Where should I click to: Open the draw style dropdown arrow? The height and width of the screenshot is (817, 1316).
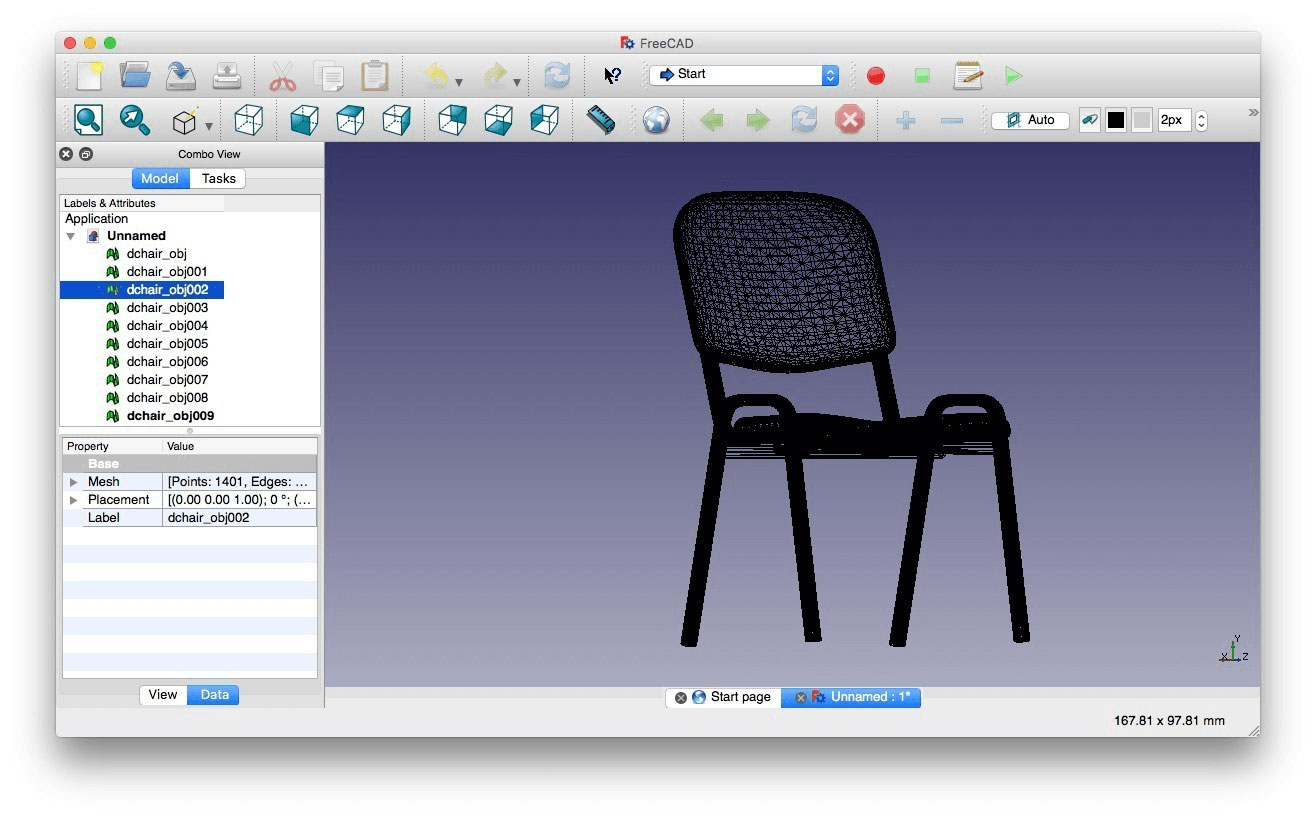tap(209, 126)
